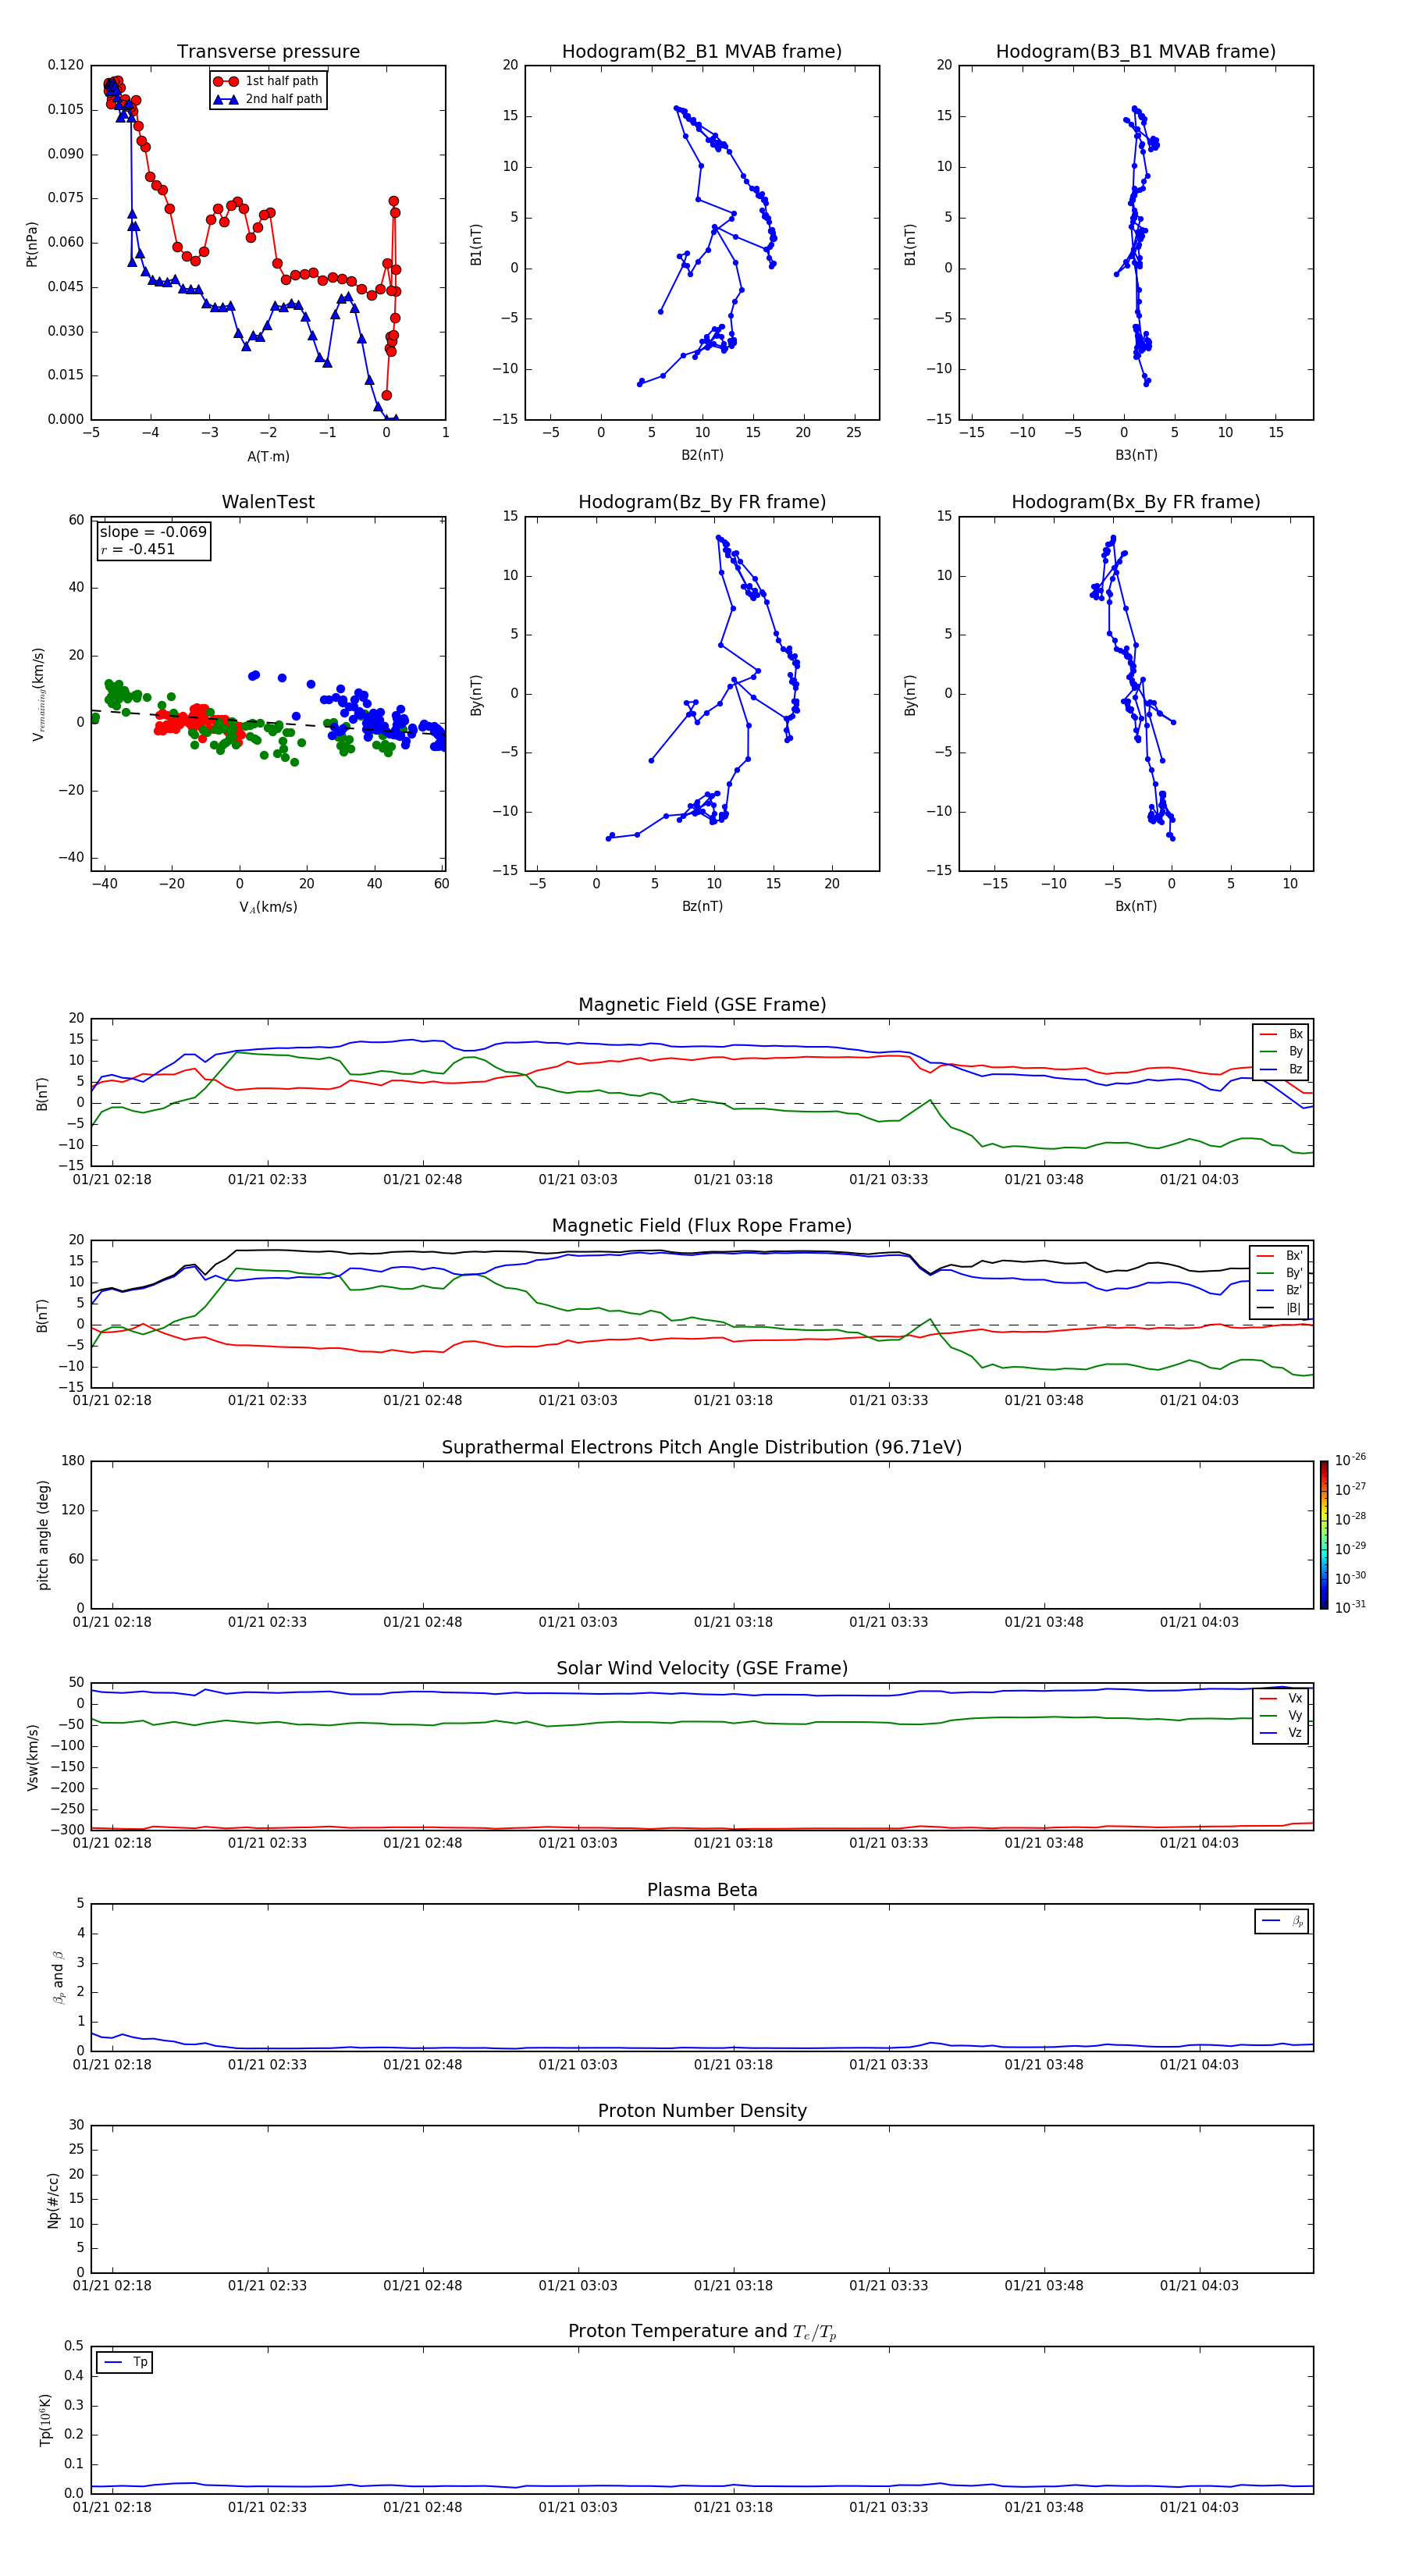Click the "Transverse pressure" plot title

click(x=268, y=52)
